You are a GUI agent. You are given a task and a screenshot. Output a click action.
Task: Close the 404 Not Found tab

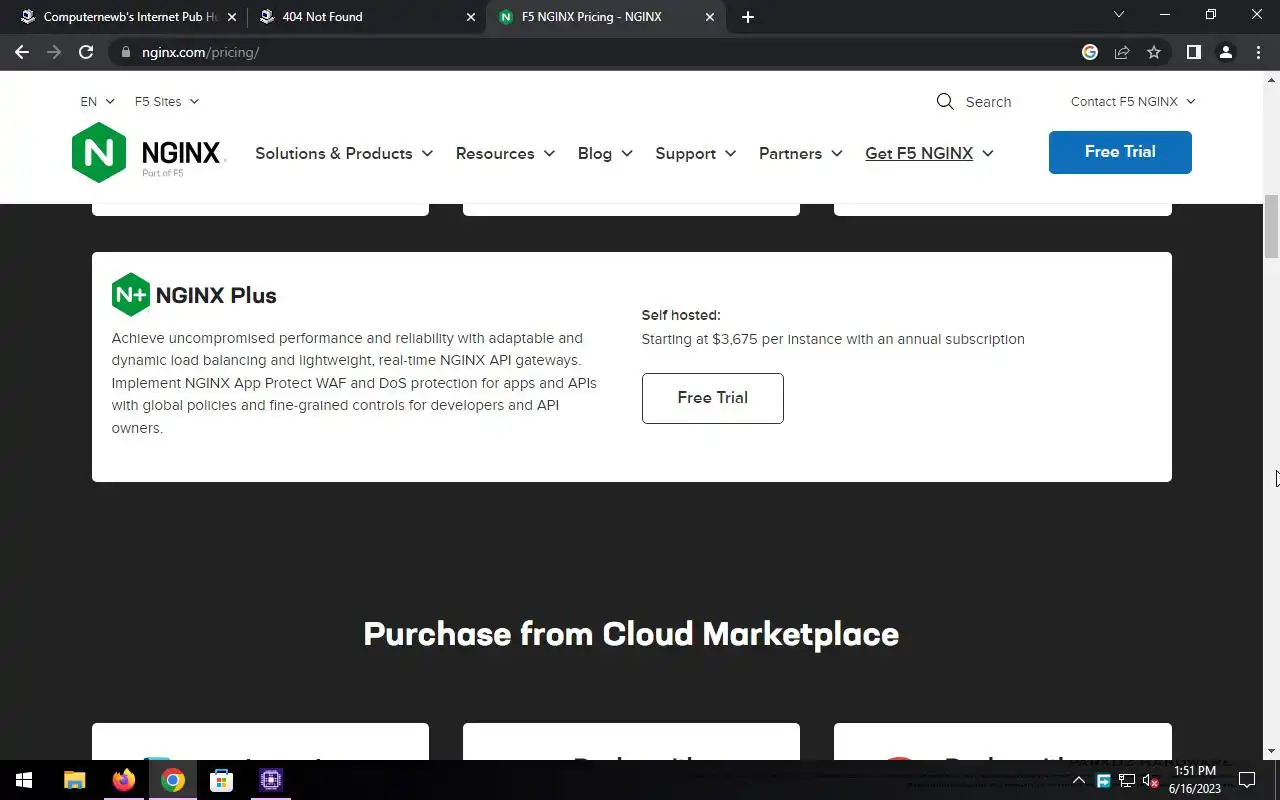(471, 17)
